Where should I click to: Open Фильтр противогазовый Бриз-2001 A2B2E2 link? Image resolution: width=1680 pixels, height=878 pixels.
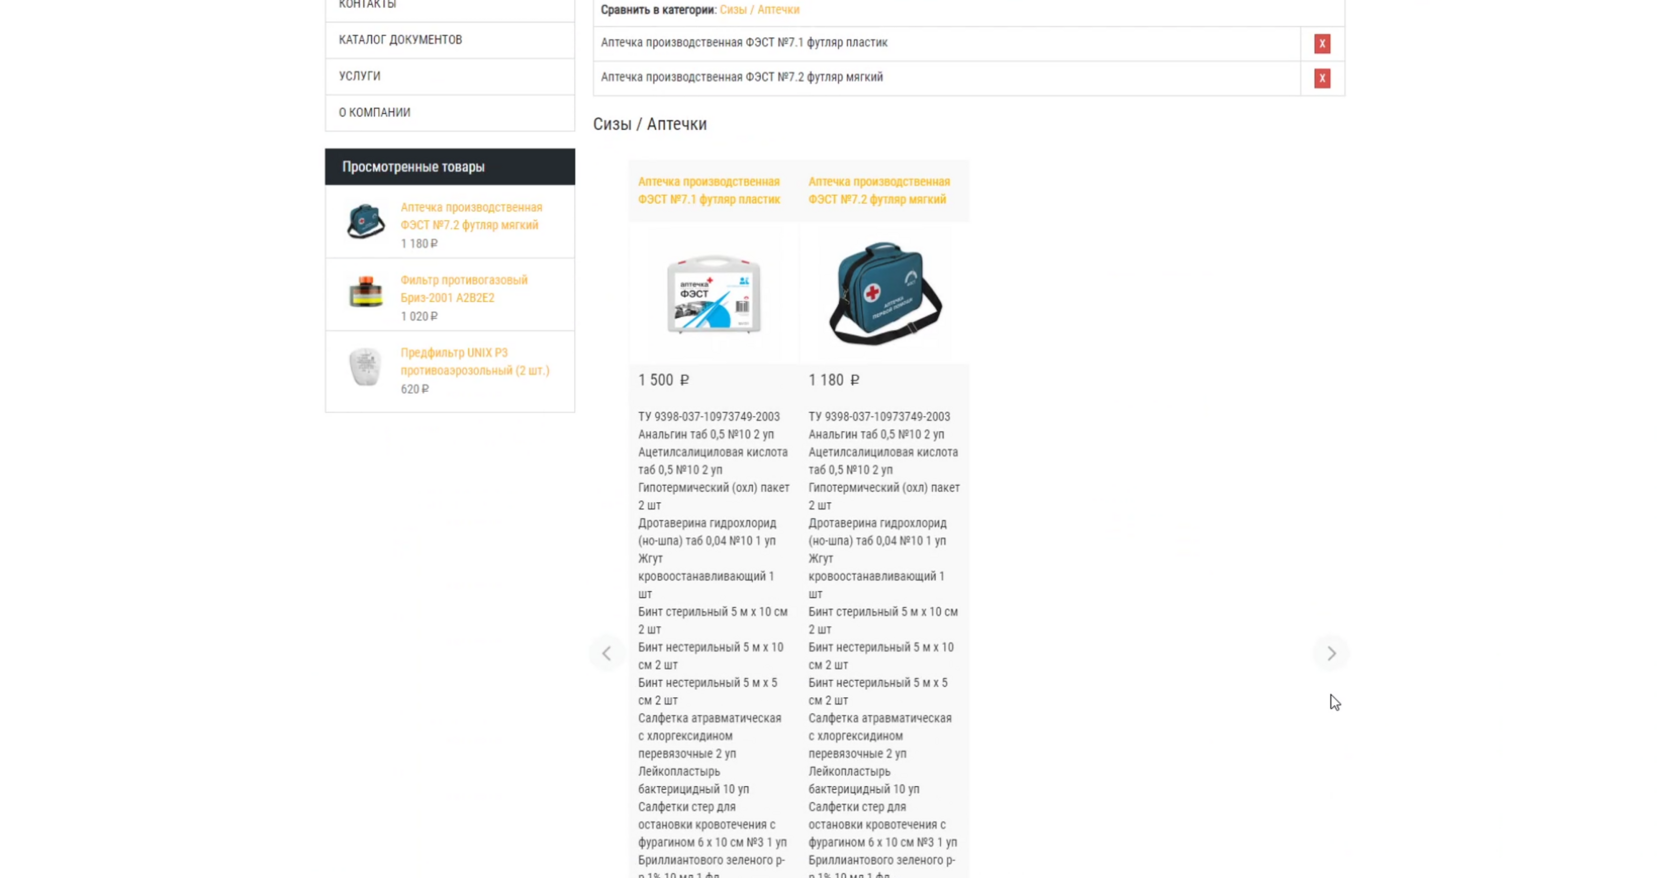point(464,289)
